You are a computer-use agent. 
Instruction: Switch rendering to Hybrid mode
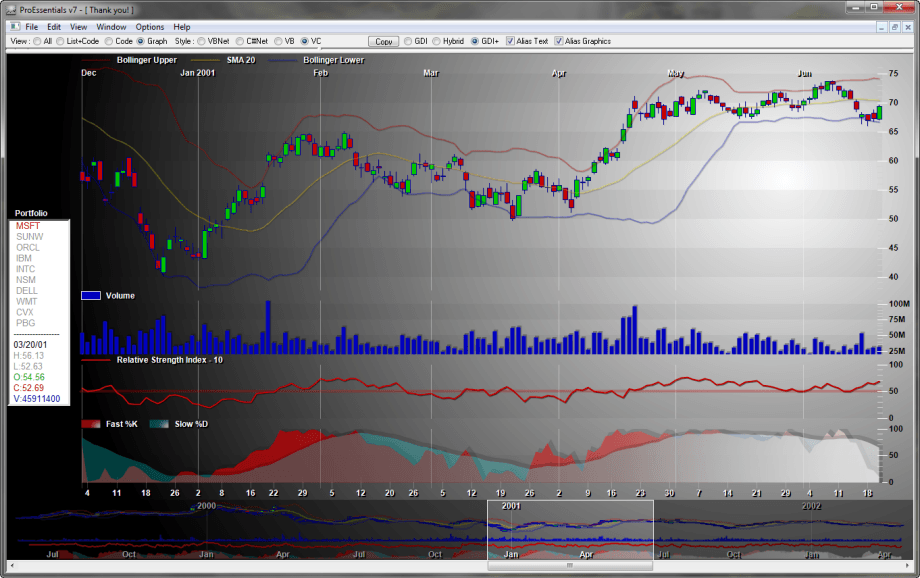[x=437, y=42]
